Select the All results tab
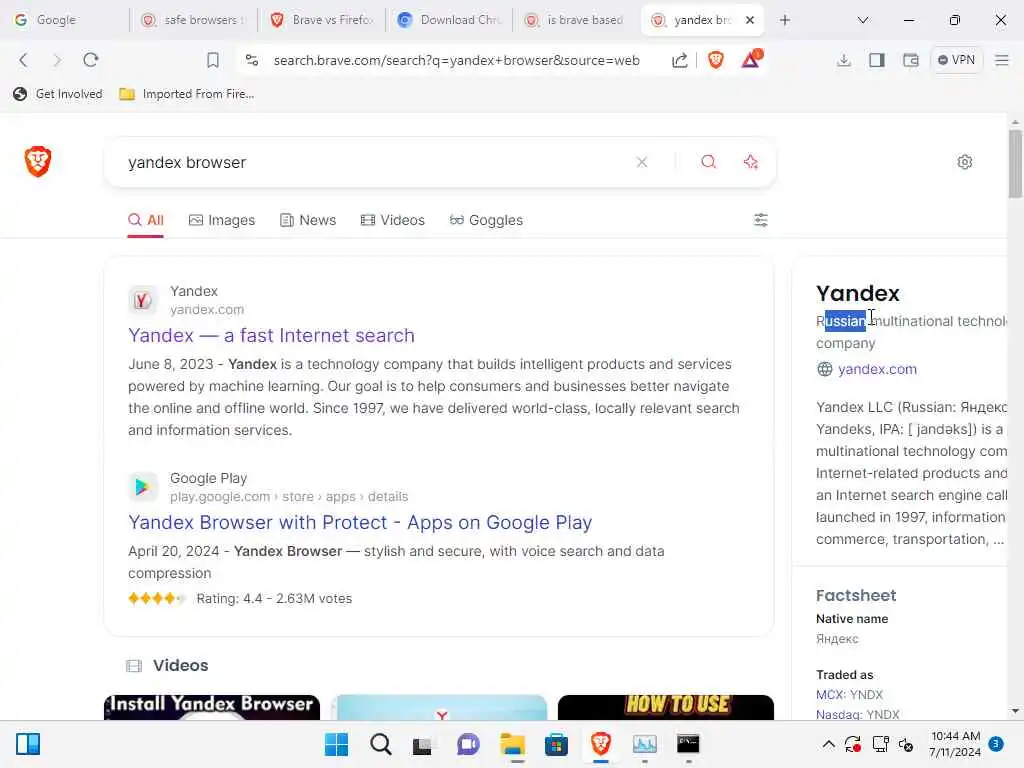Viewport: 1024px width, 768px height. 146,220
